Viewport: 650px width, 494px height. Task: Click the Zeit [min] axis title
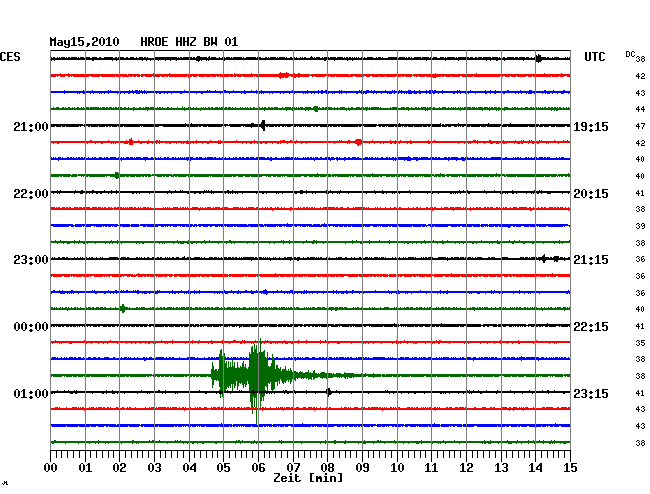coord(308,478)
